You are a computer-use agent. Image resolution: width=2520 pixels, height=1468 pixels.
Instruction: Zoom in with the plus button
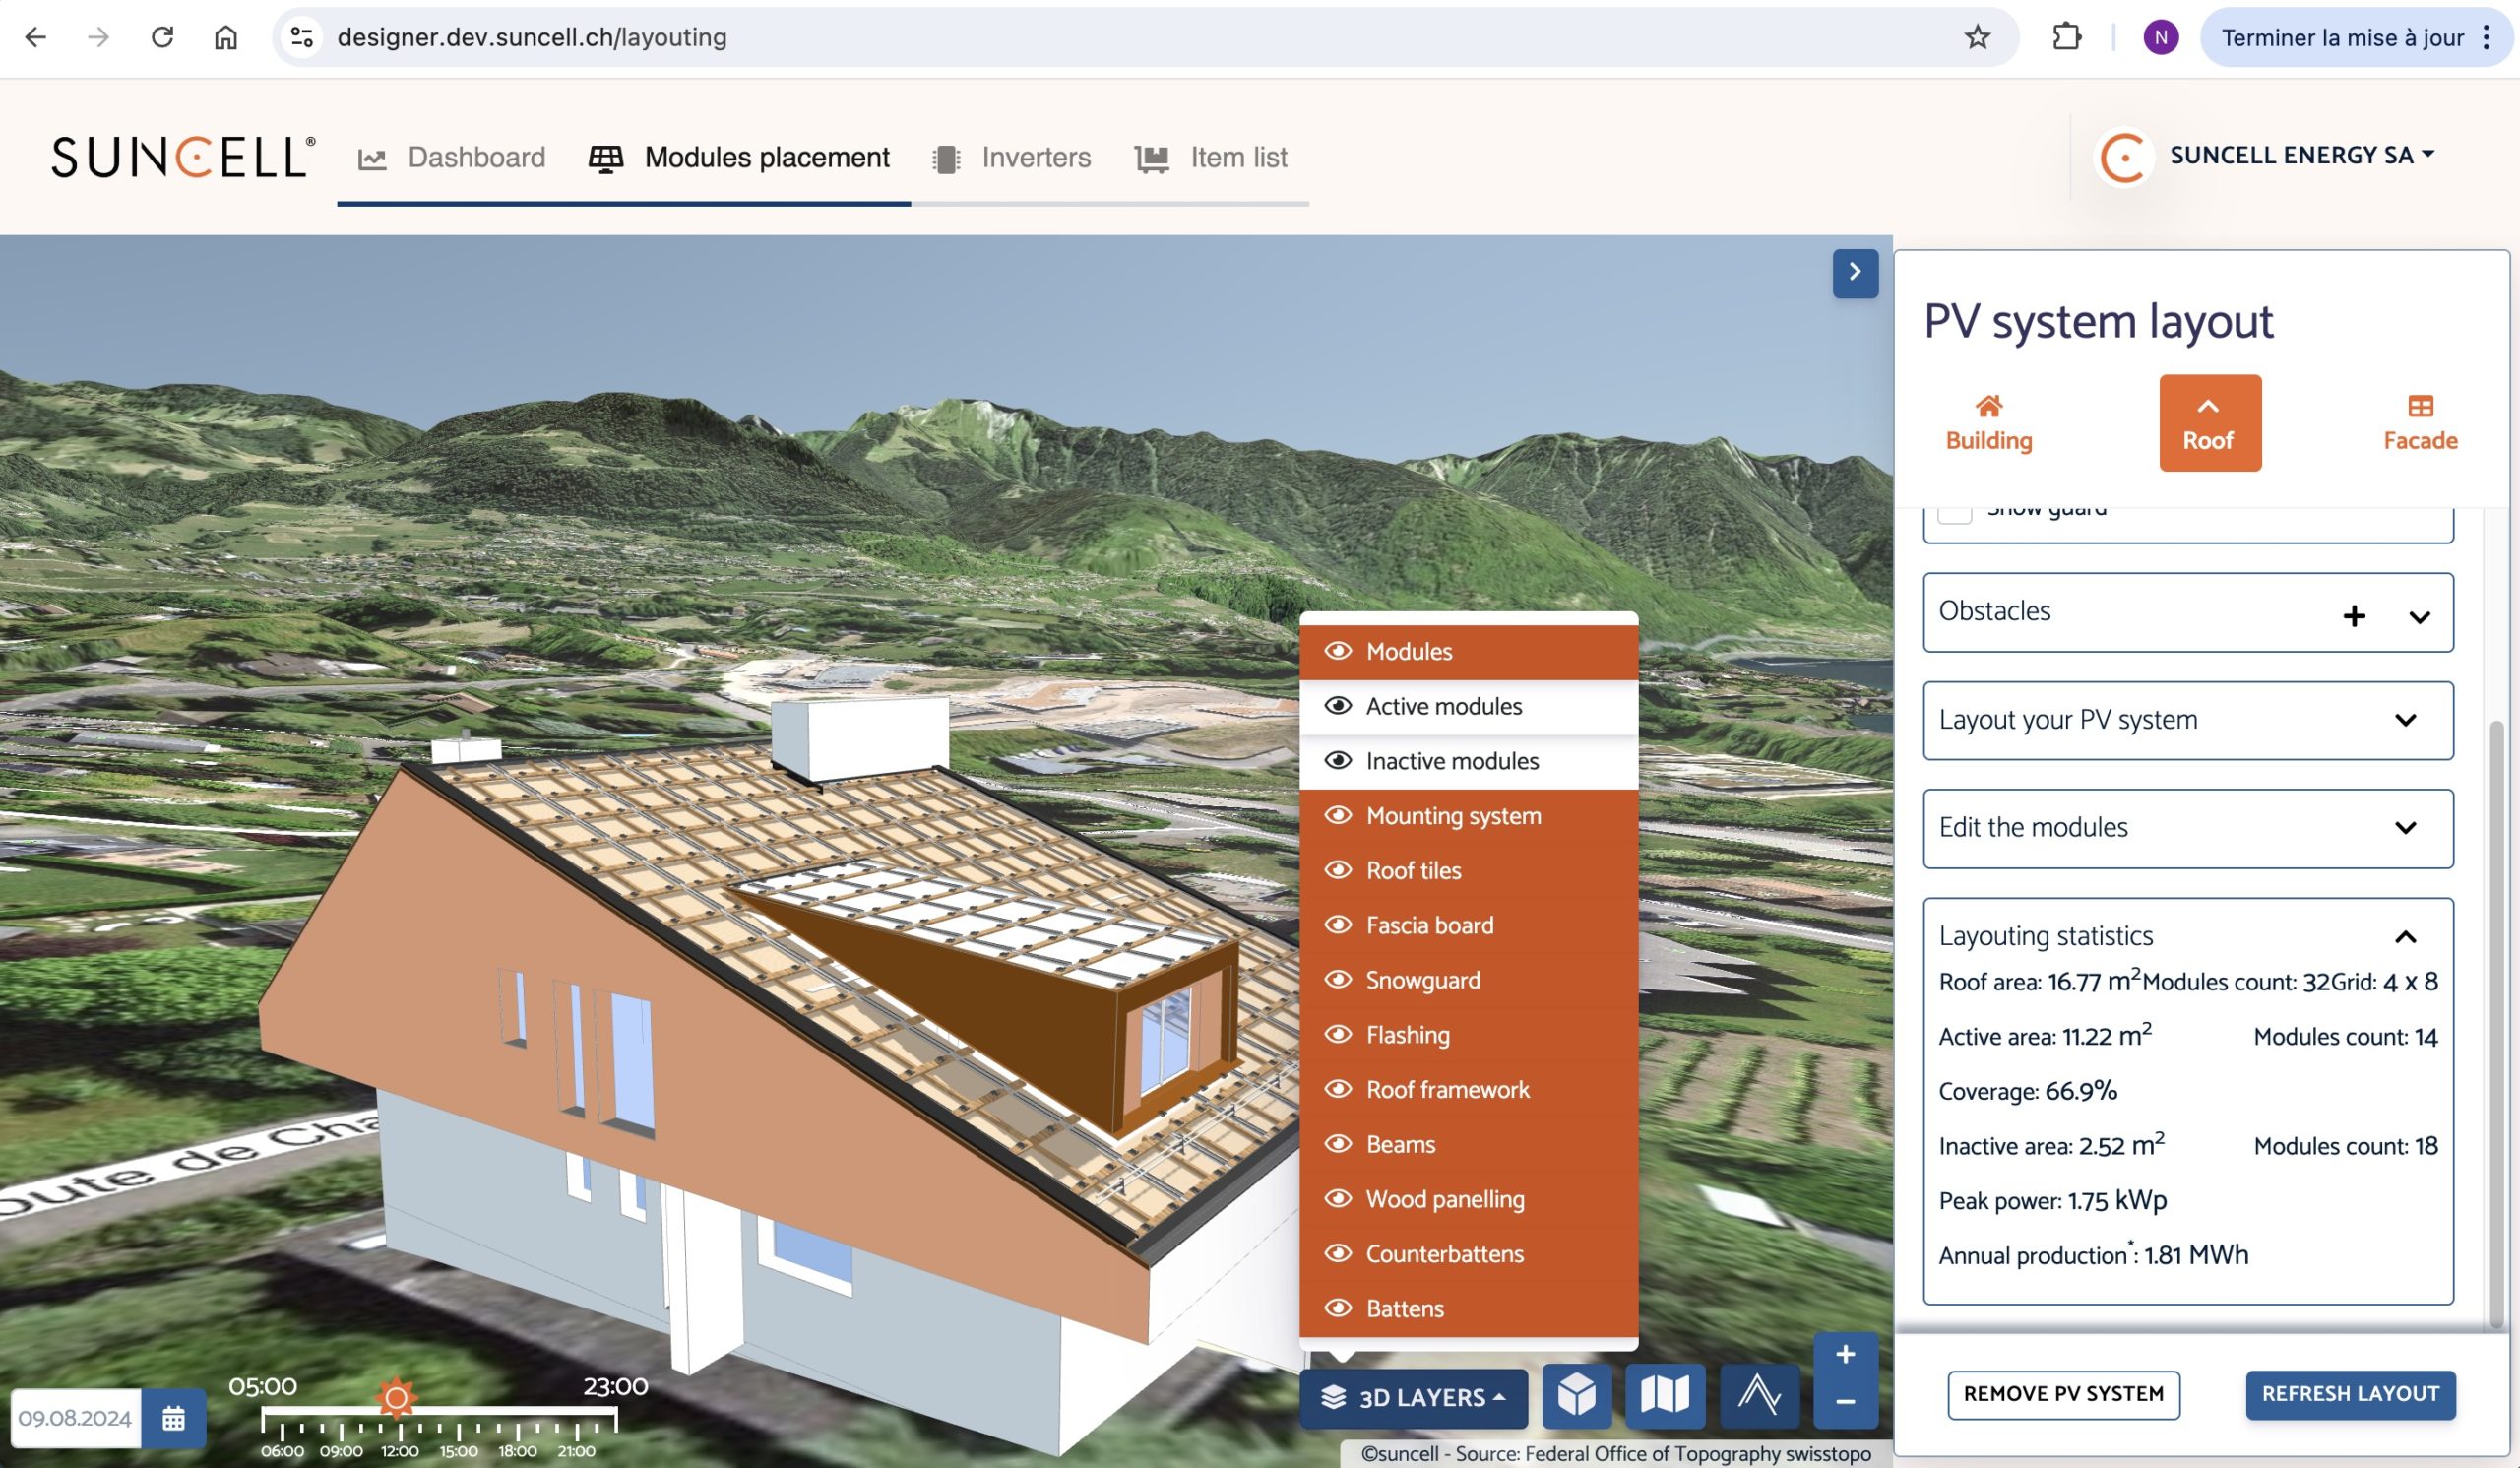[x=1845, y=1355]
